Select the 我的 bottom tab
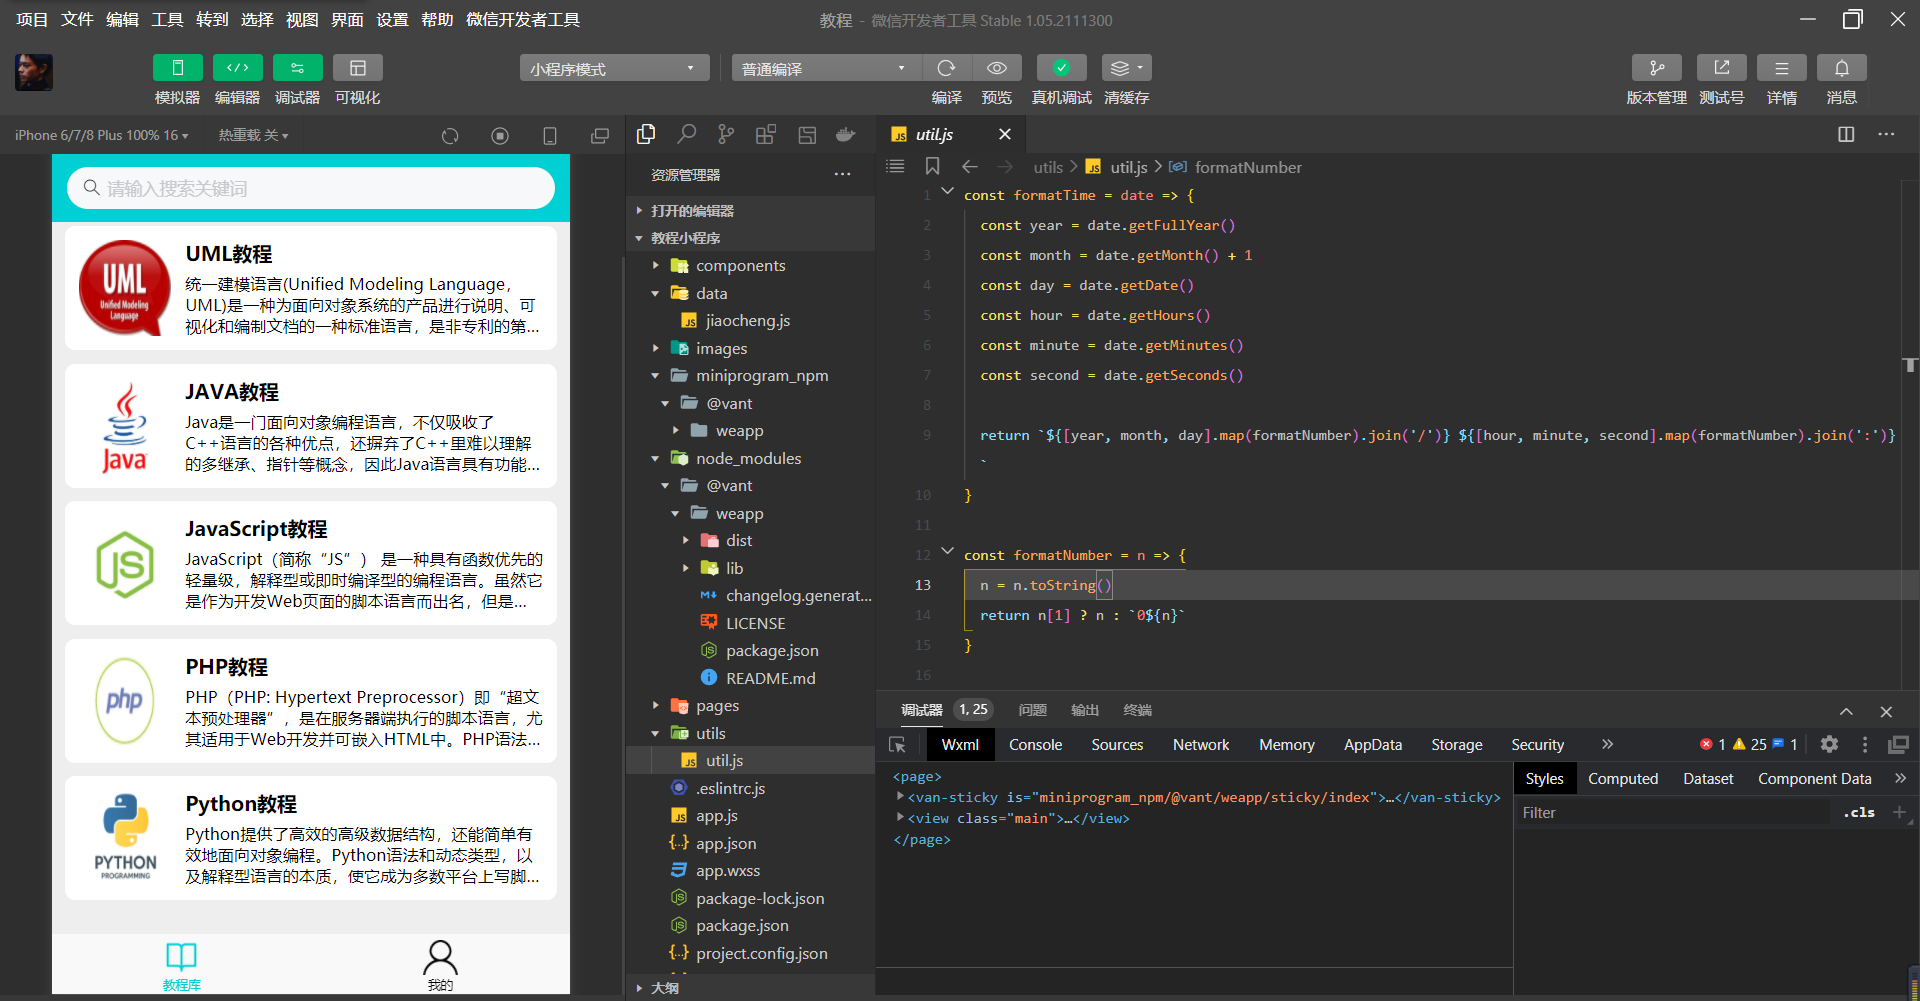The height and width of the screenshot is (1001, 1920). point(440,964)
